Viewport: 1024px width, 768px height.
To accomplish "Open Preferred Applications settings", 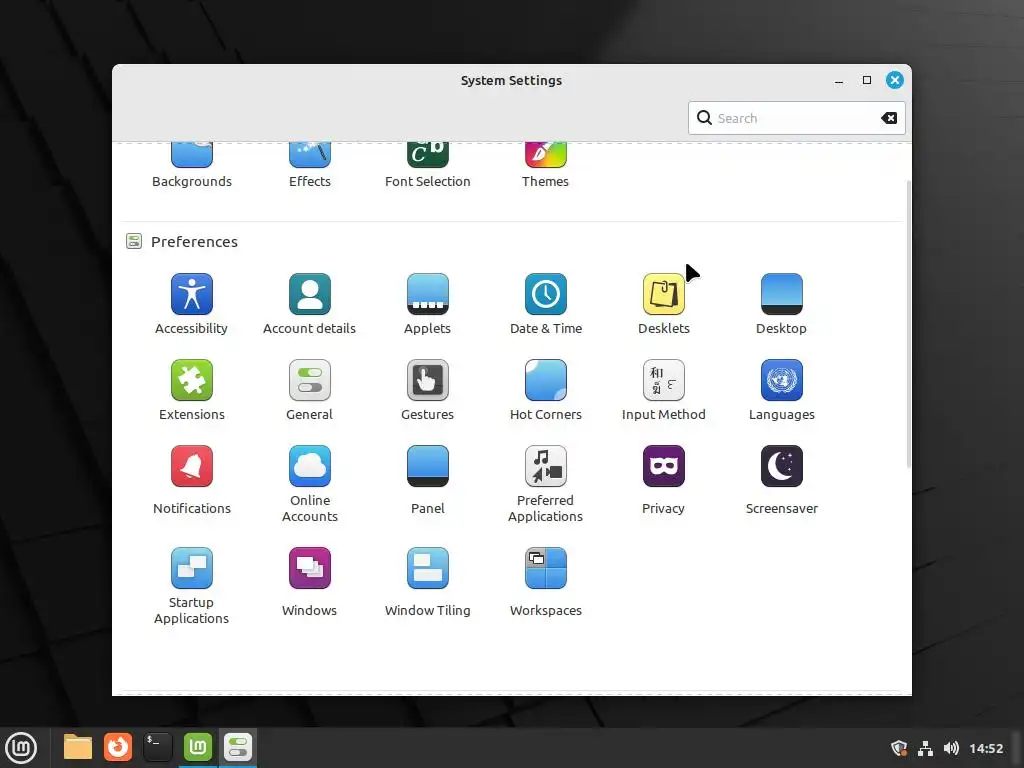I will coord(545,485).
